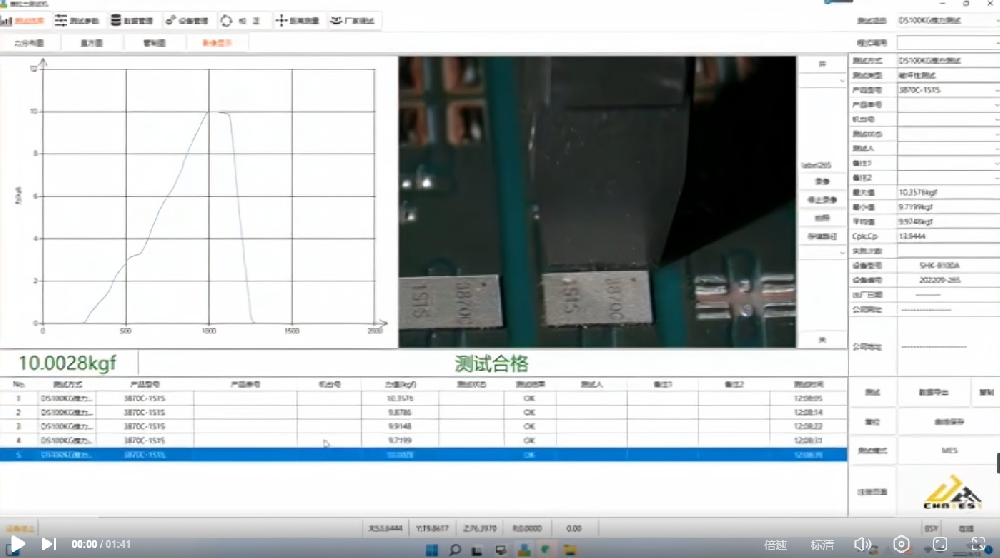This screenshot has height=558, width=1000.
Task: Click the MES button
Action: click(x=949, y=450)
